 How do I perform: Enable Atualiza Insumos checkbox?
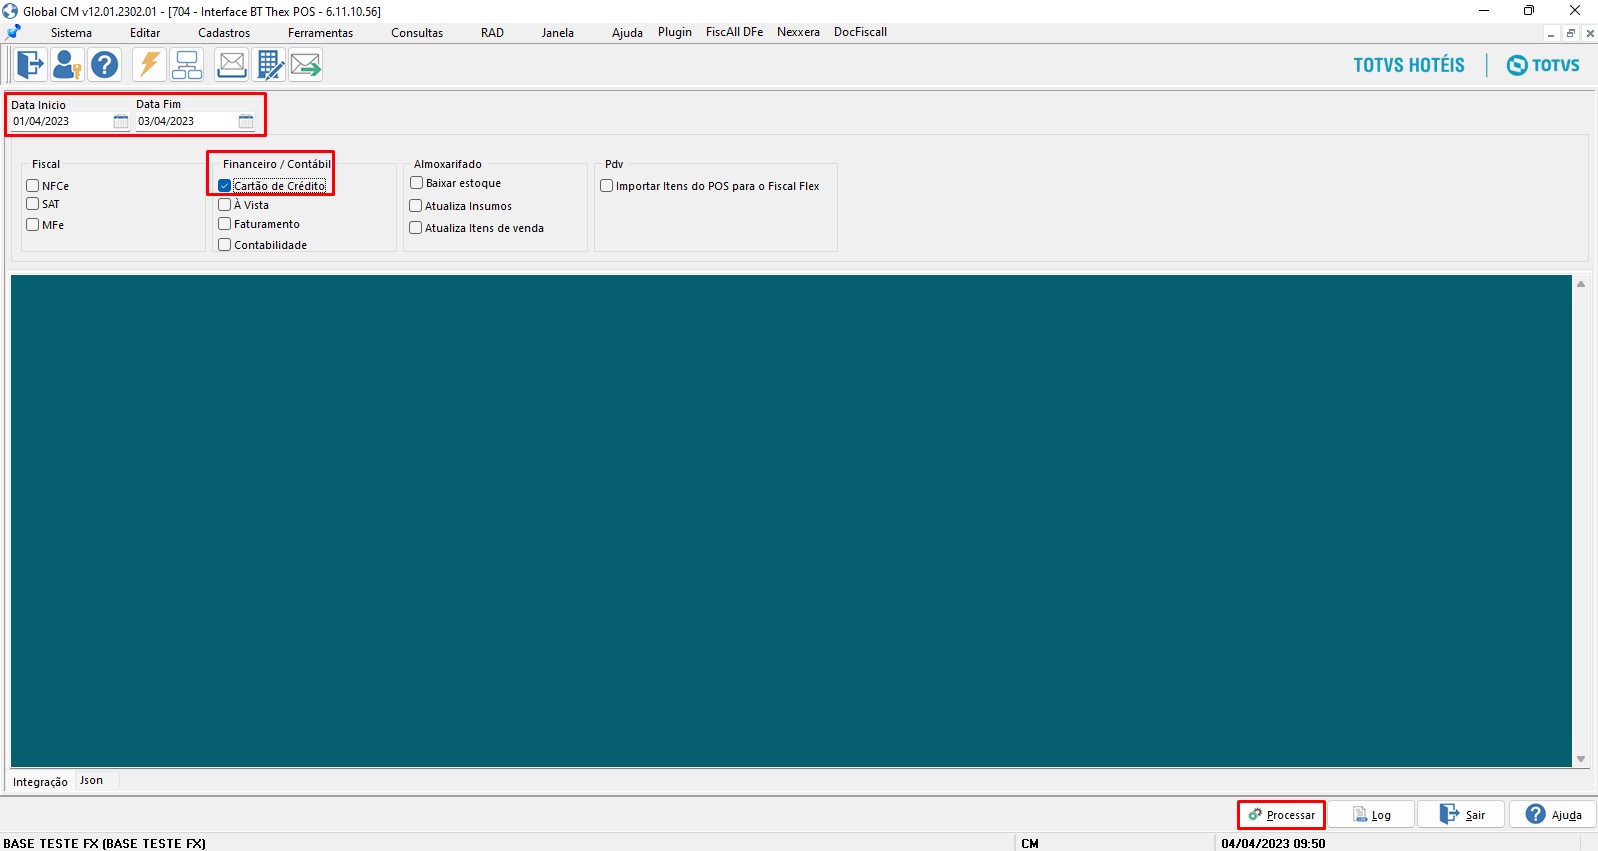(415, 206)
